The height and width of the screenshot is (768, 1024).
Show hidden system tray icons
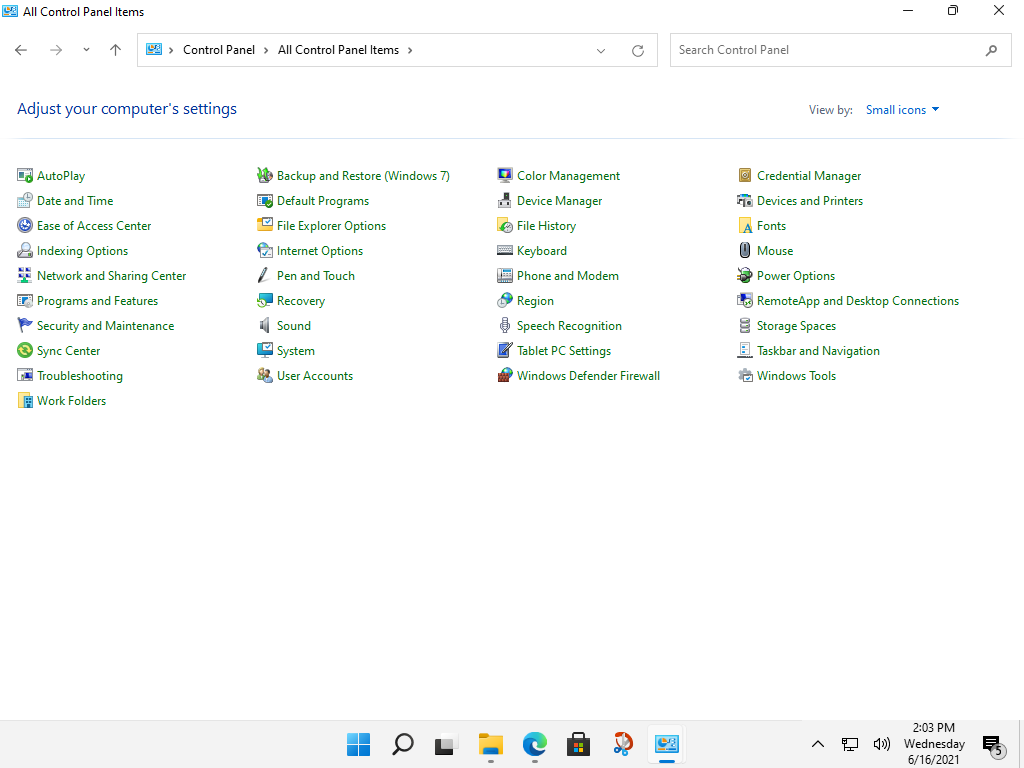pos(818,744)
